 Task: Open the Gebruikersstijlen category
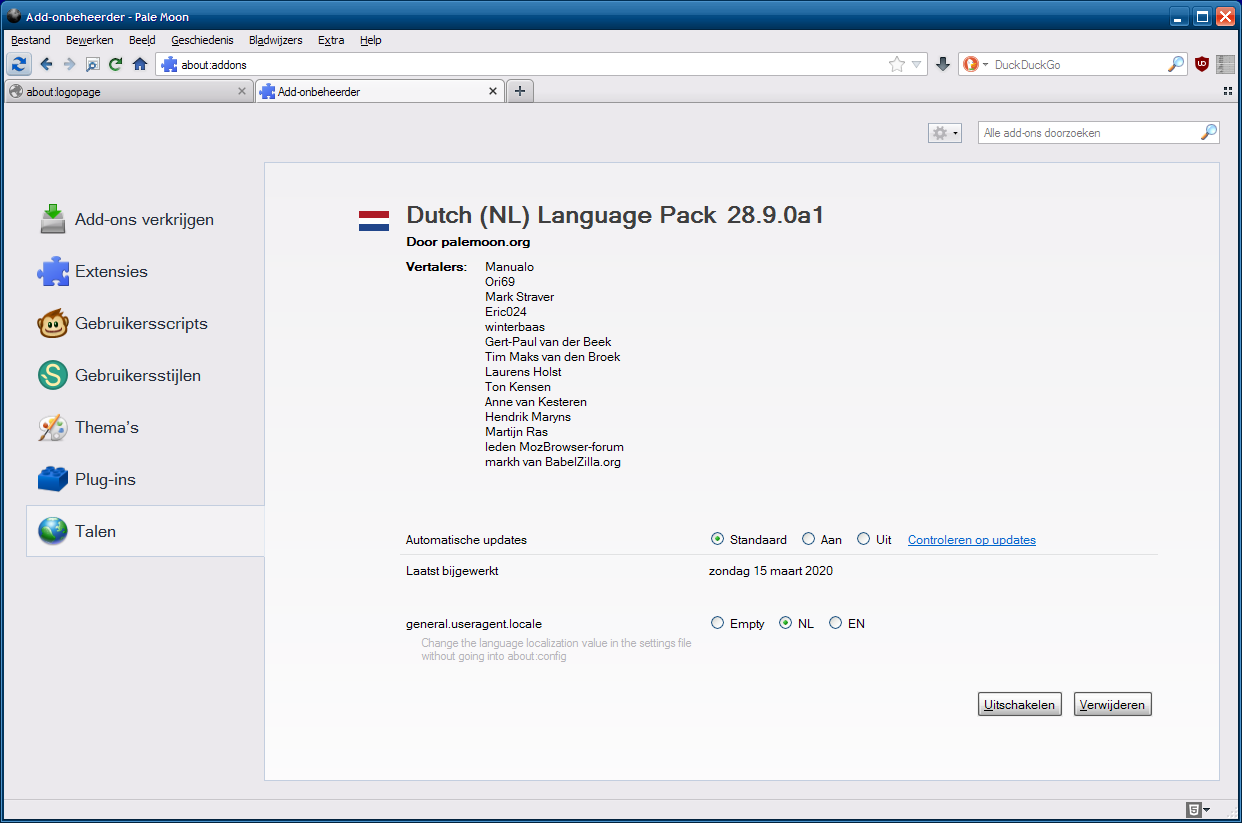145,375
